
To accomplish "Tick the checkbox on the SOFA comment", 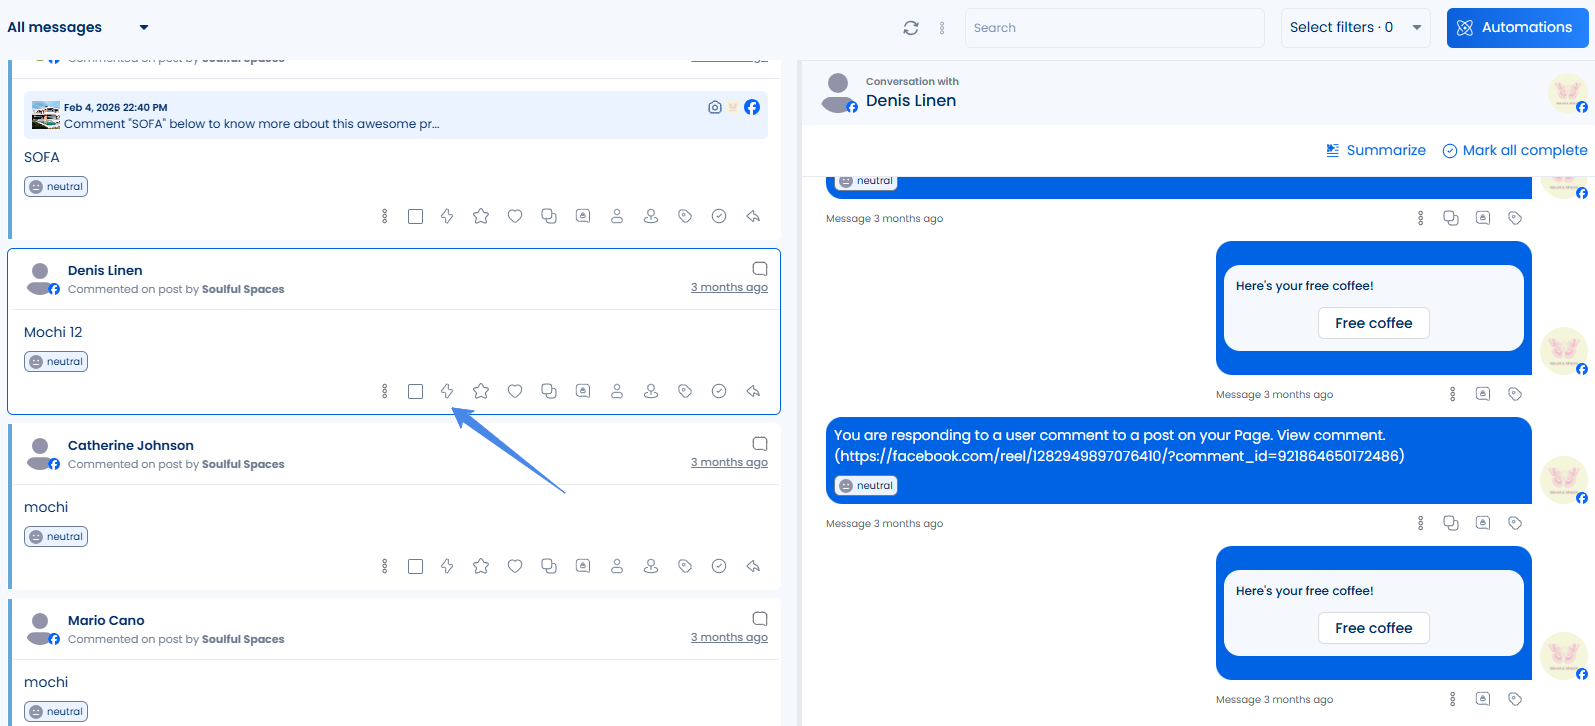I will [415, 216].
